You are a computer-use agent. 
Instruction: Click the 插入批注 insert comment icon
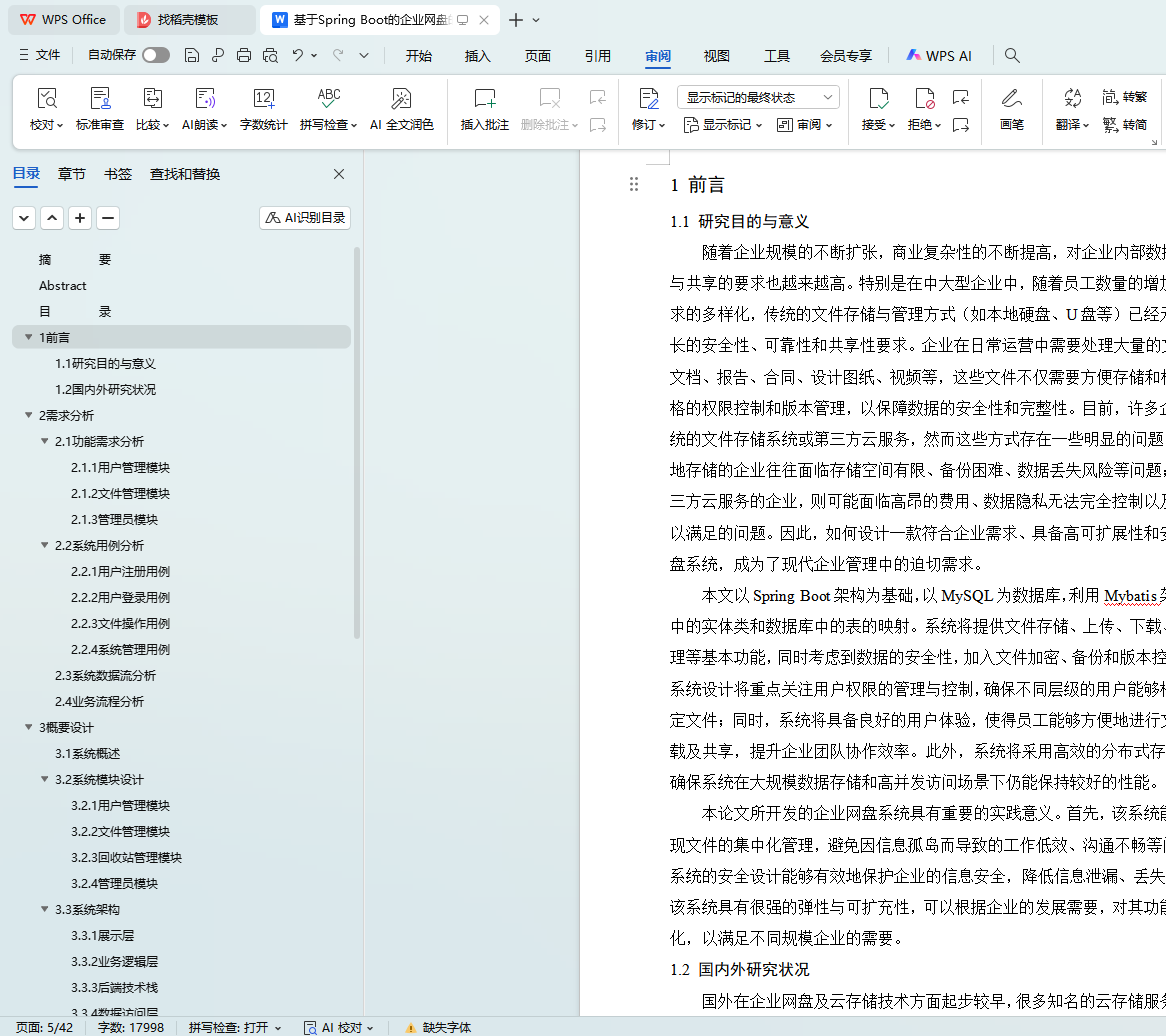pos(484,99)
